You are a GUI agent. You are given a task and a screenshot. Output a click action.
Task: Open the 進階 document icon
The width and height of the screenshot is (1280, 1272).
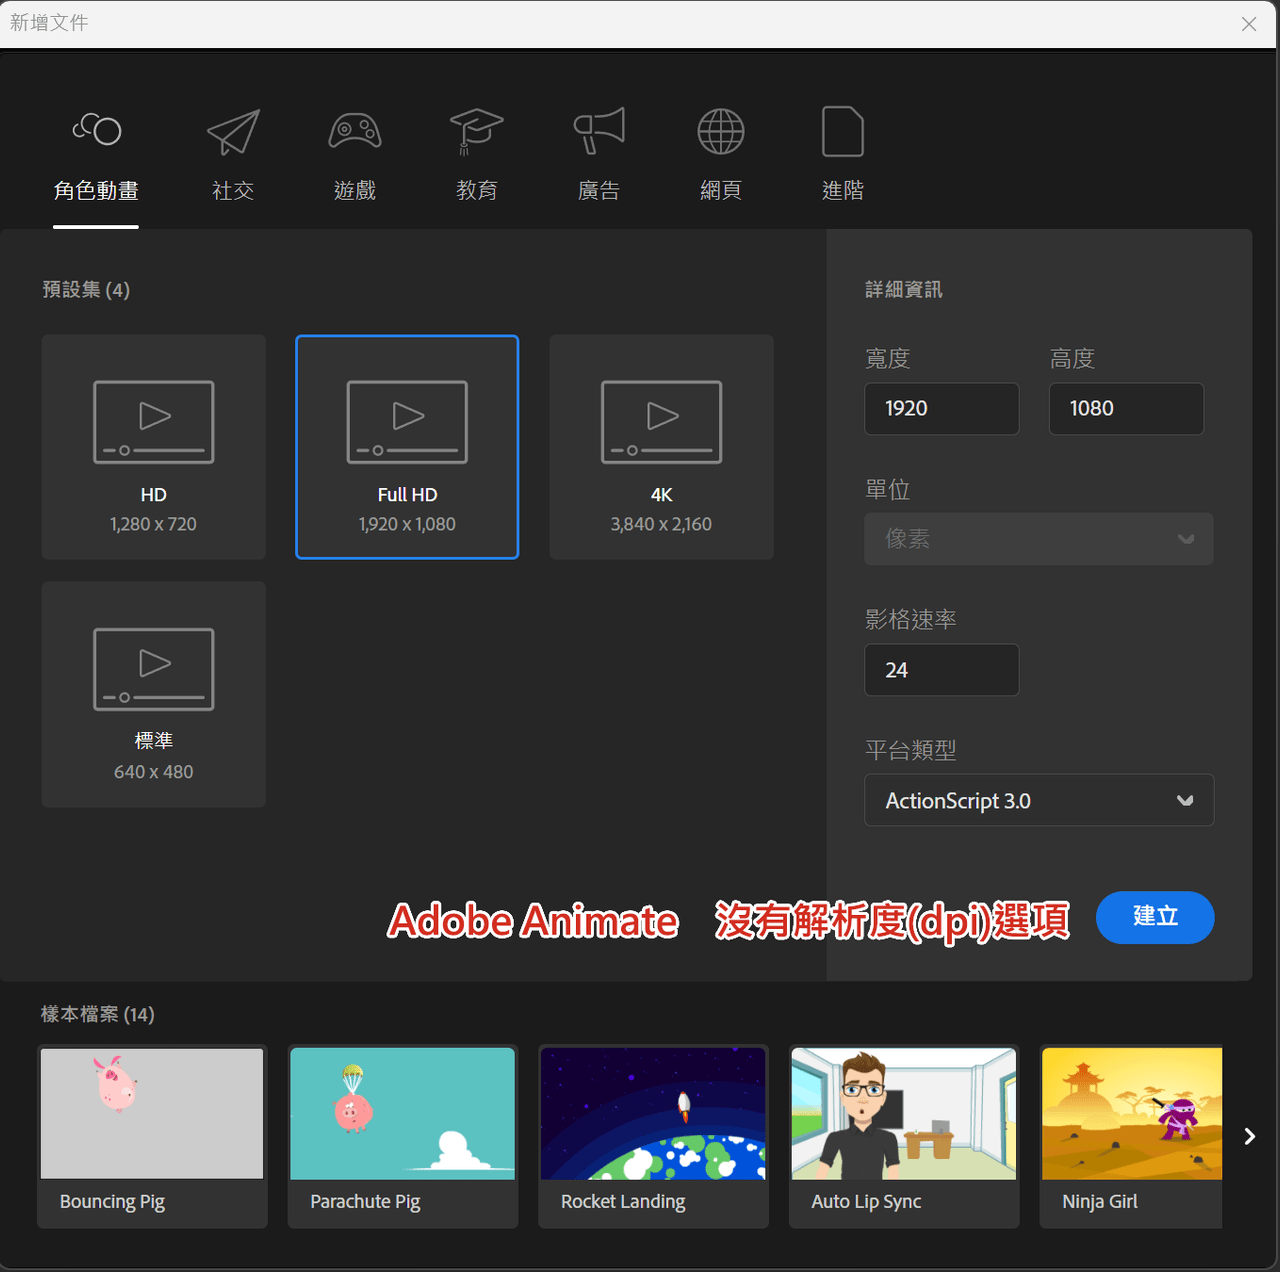pos(843,131)
